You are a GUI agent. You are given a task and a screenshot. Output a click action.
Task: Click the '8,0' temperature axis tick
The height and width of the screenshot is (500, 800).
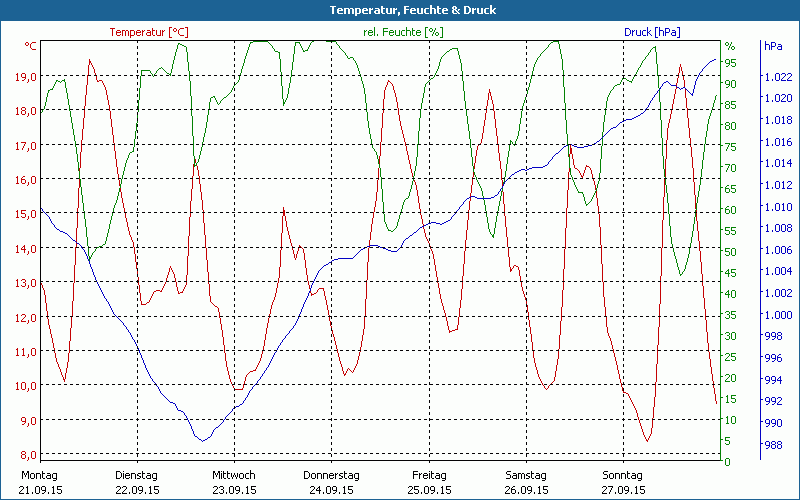click(28, 455)
